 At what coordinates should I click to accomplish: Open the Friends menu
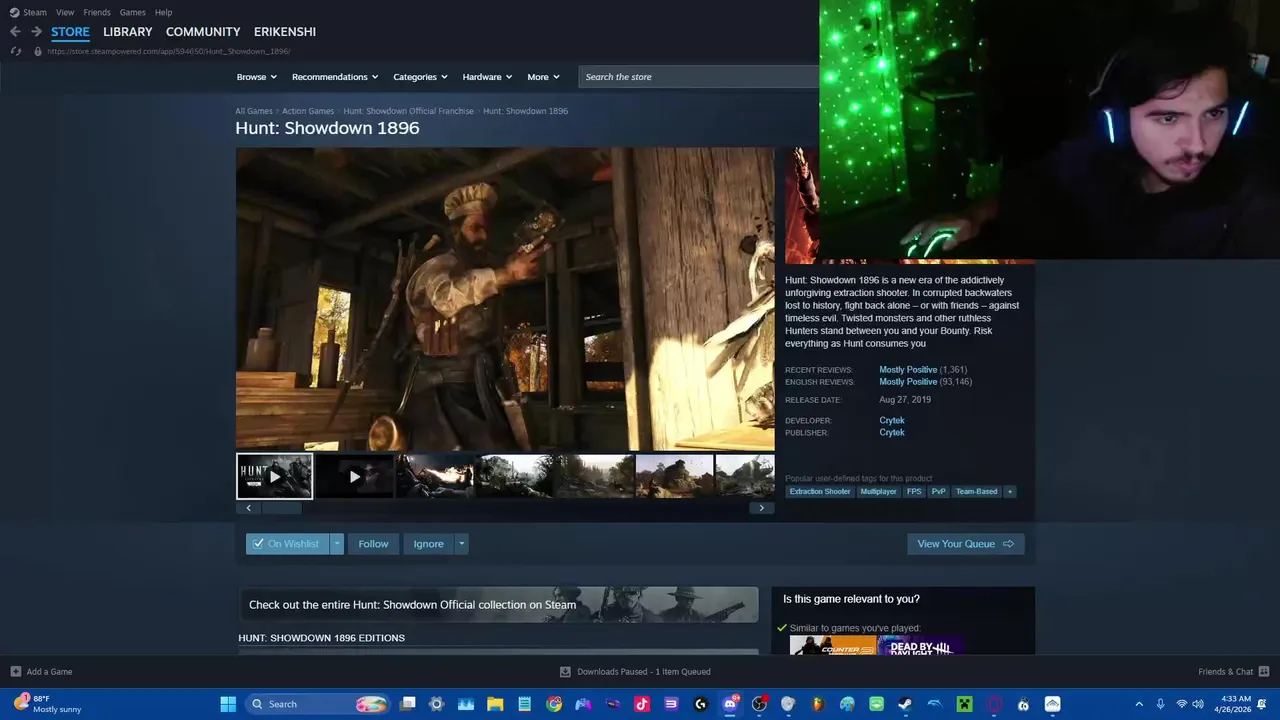tap(97, 12)
